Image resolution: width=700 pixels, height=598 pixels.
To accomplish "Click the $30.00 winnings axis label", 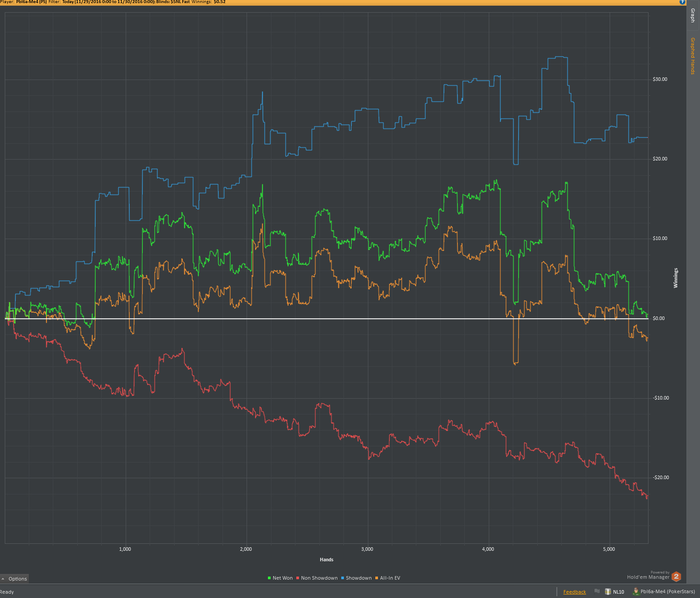I will point(660,79).
